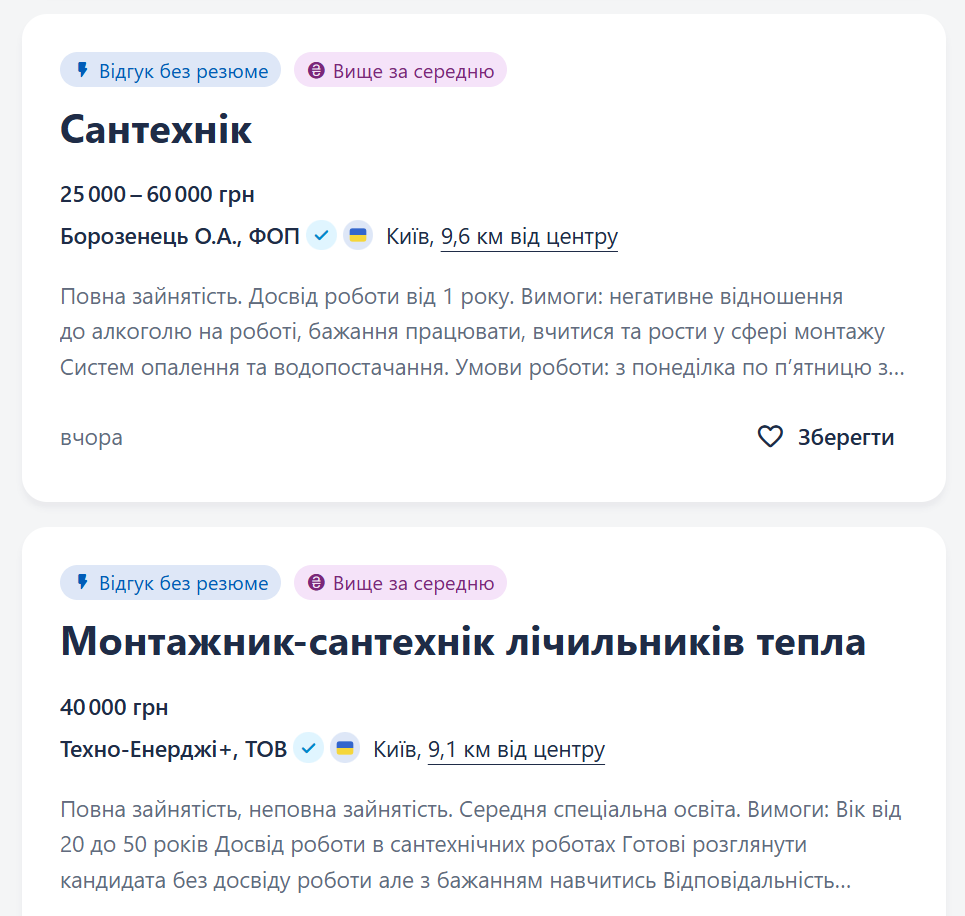
Task: Click the verified checkmark beside Борозенець О.А., ФОП
Action: 321,235
